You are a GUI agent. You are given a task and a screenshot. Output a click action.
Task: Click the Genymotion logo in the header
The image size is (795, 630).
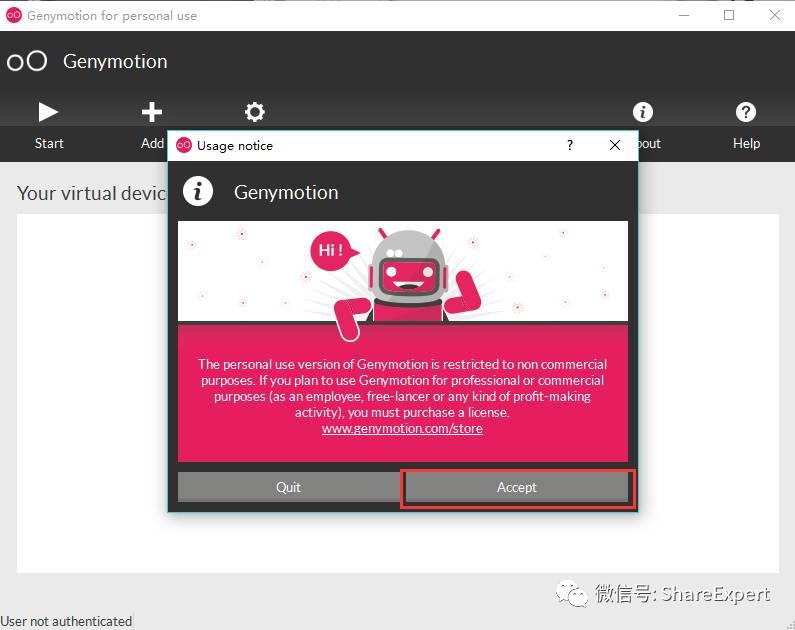coord(27,61)
